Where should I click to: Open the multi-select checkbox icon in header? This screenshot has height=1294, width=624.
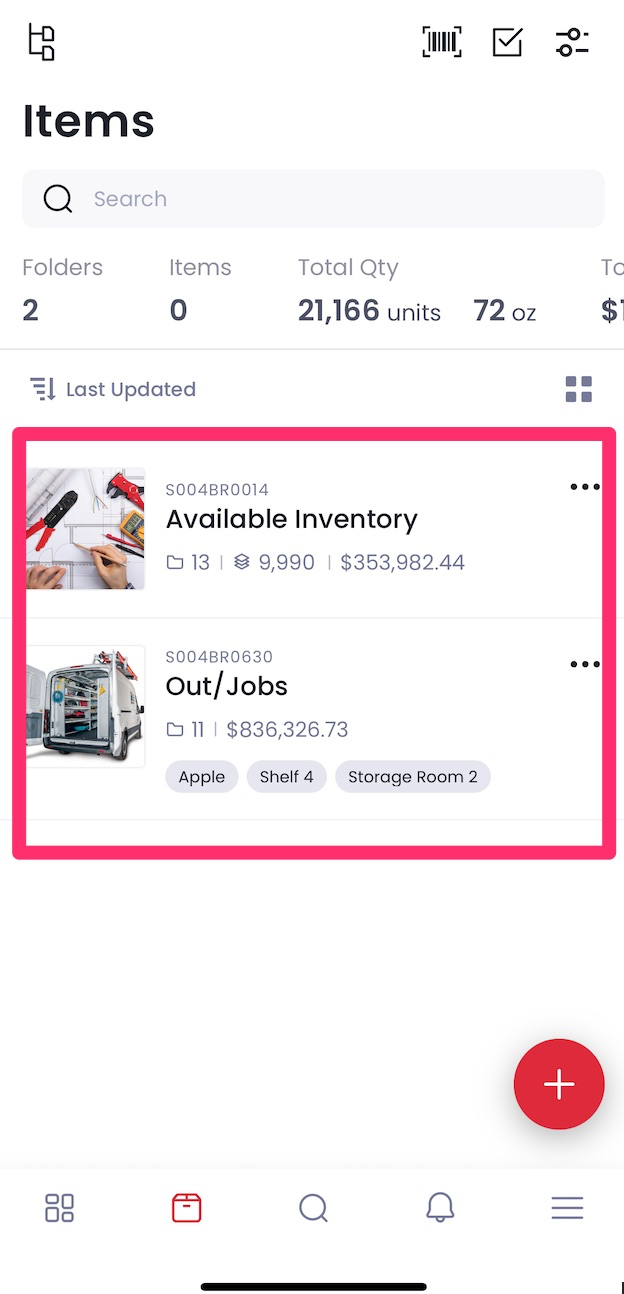(508, 42)
